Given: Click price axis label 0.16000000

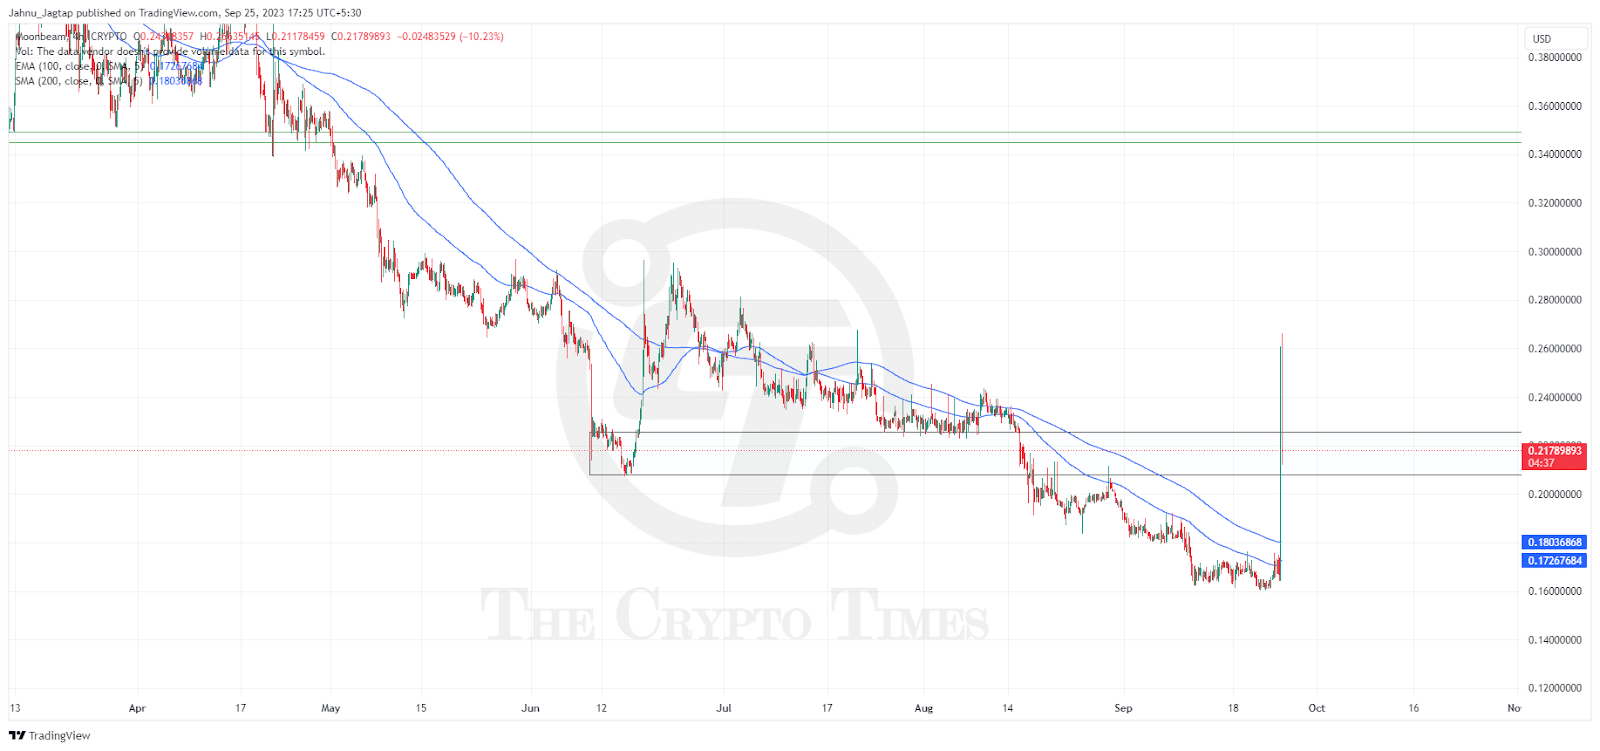Looking at the screenshot, I should (1555, 592).
